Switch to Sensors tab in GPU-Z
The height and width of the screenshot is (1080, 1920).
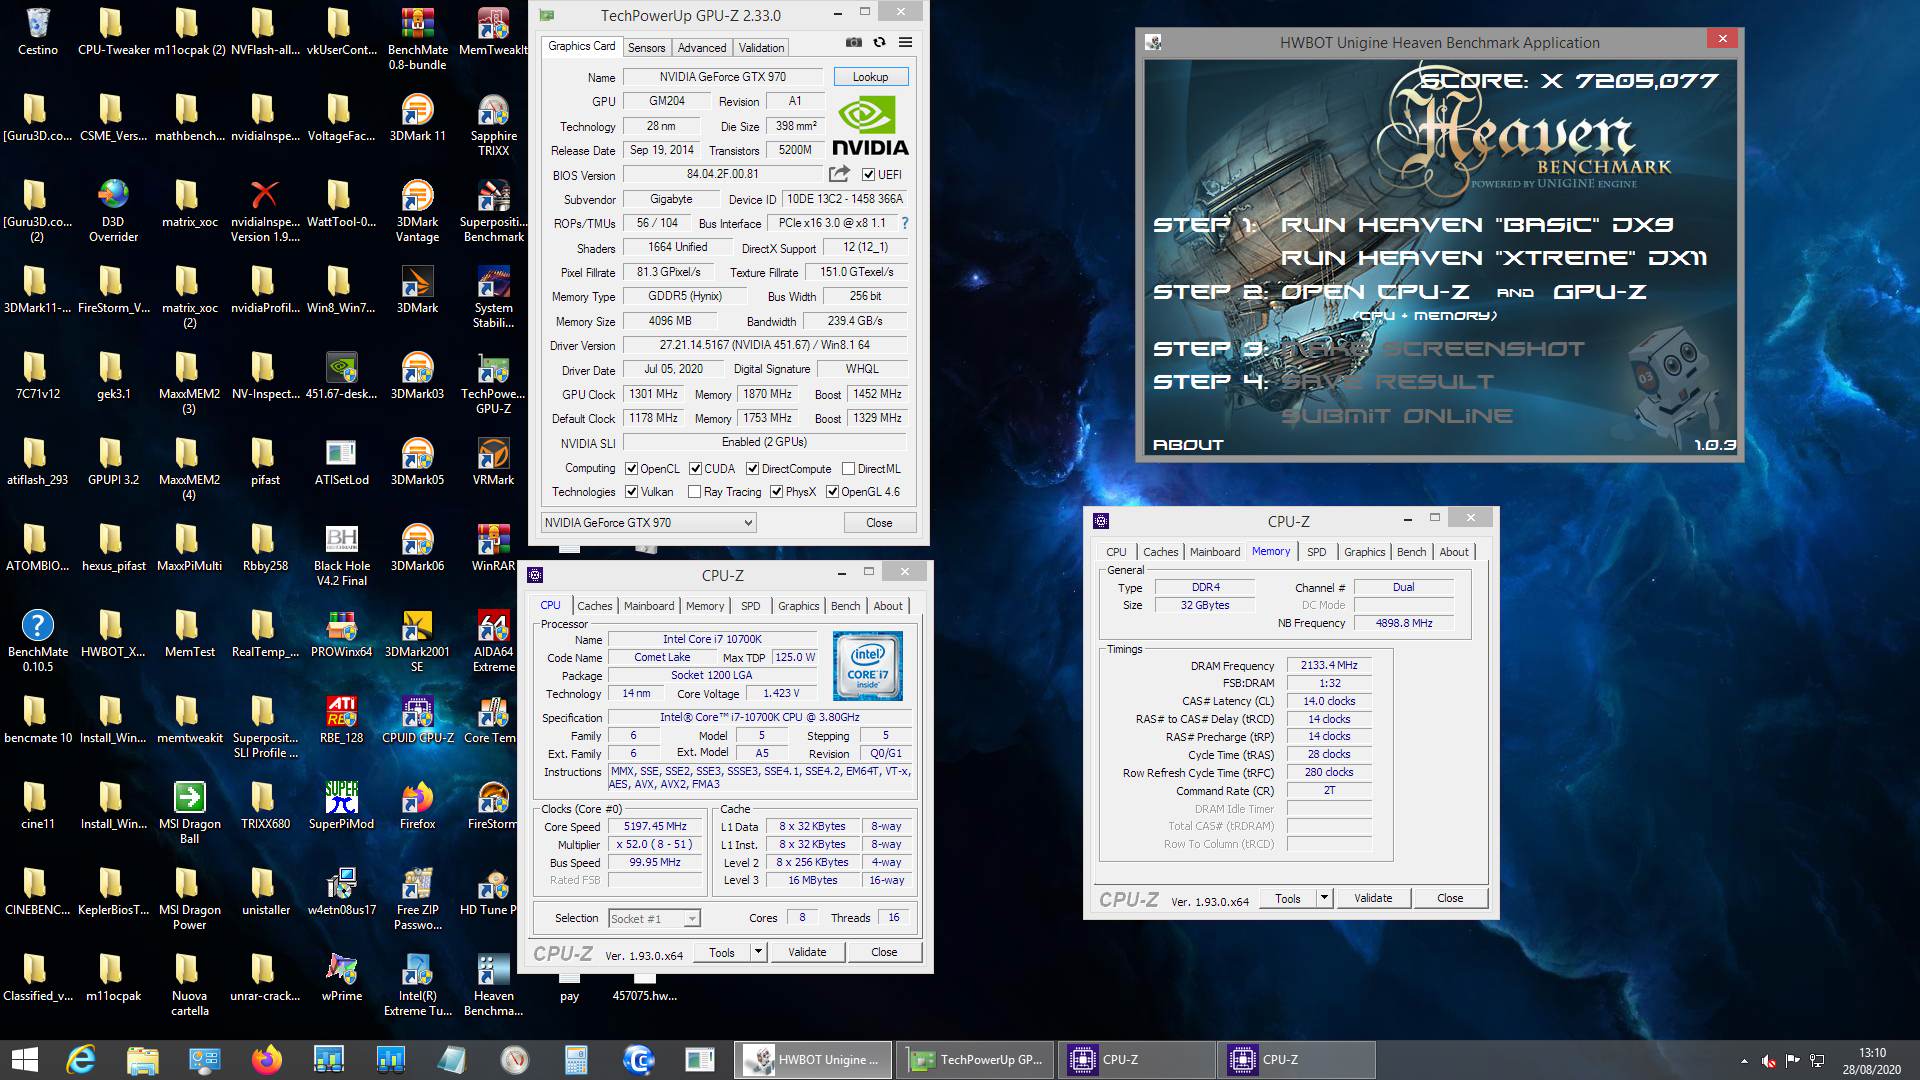click(x=646, y=48)
